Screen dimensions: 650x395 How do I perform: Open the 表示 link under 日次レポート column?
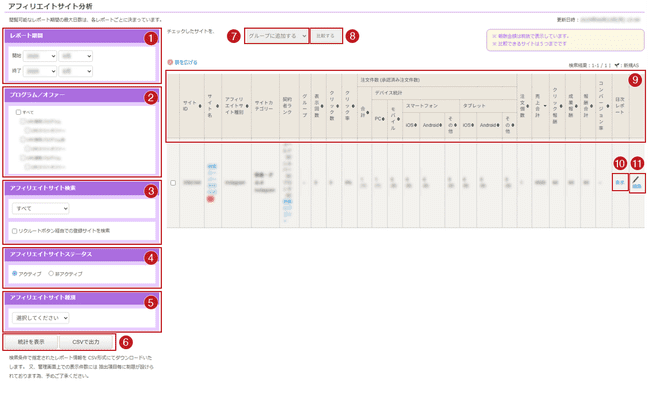[620, 182]
